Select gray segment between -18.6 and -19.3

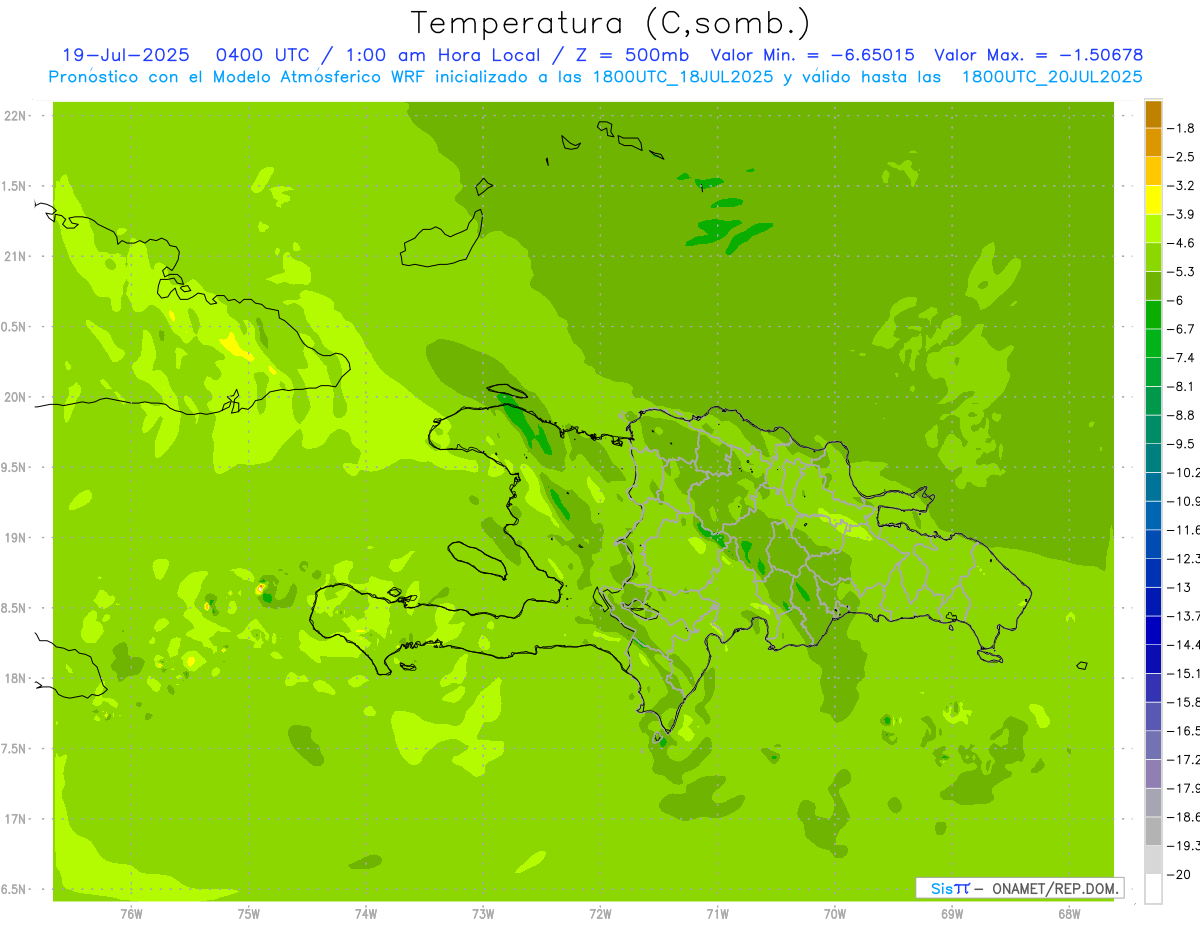(x=1153, y=831)
